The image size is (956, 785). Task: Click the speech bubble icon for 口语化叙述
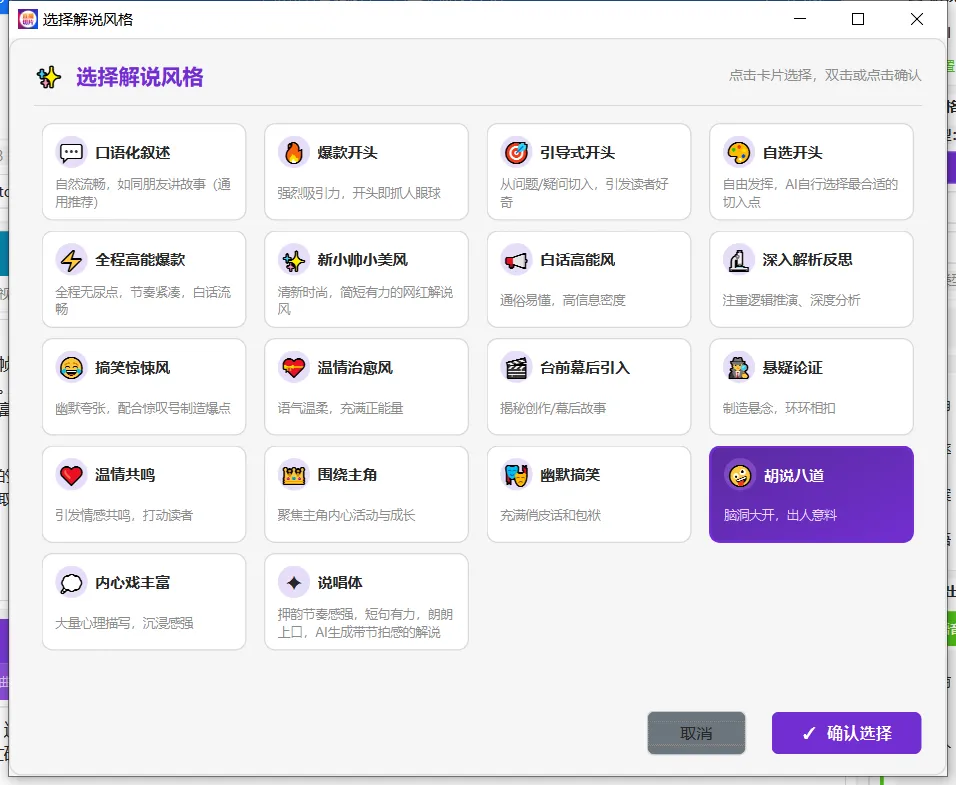pos(71,152)
